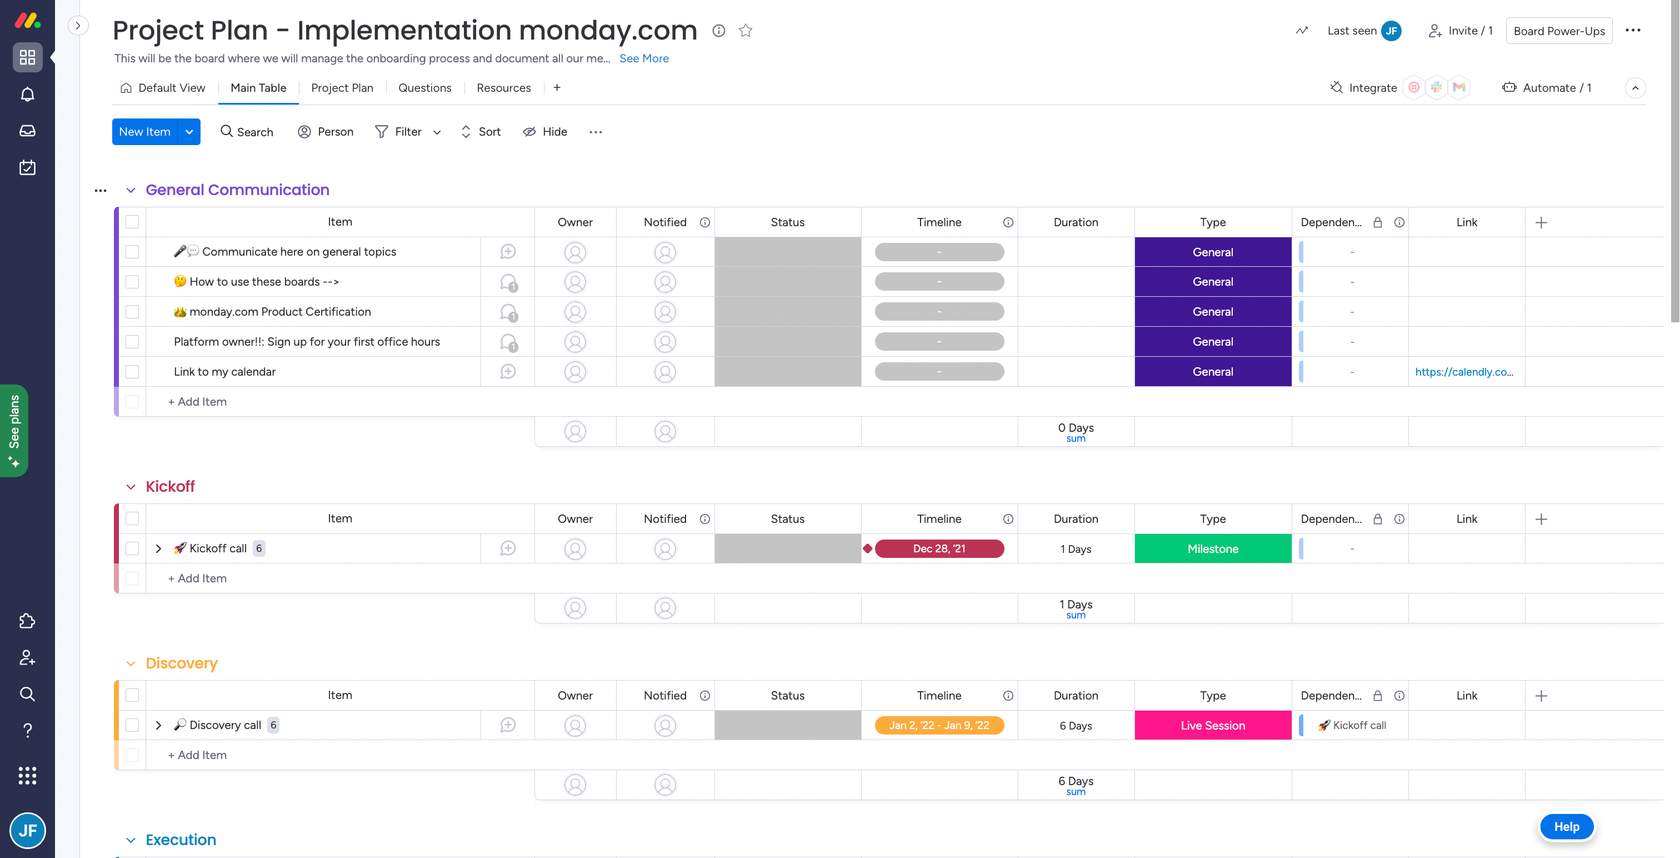Click the green Milestone type label
Image resolution: width=1680 pixels, height=858 pixels.
pos(1213,549)
